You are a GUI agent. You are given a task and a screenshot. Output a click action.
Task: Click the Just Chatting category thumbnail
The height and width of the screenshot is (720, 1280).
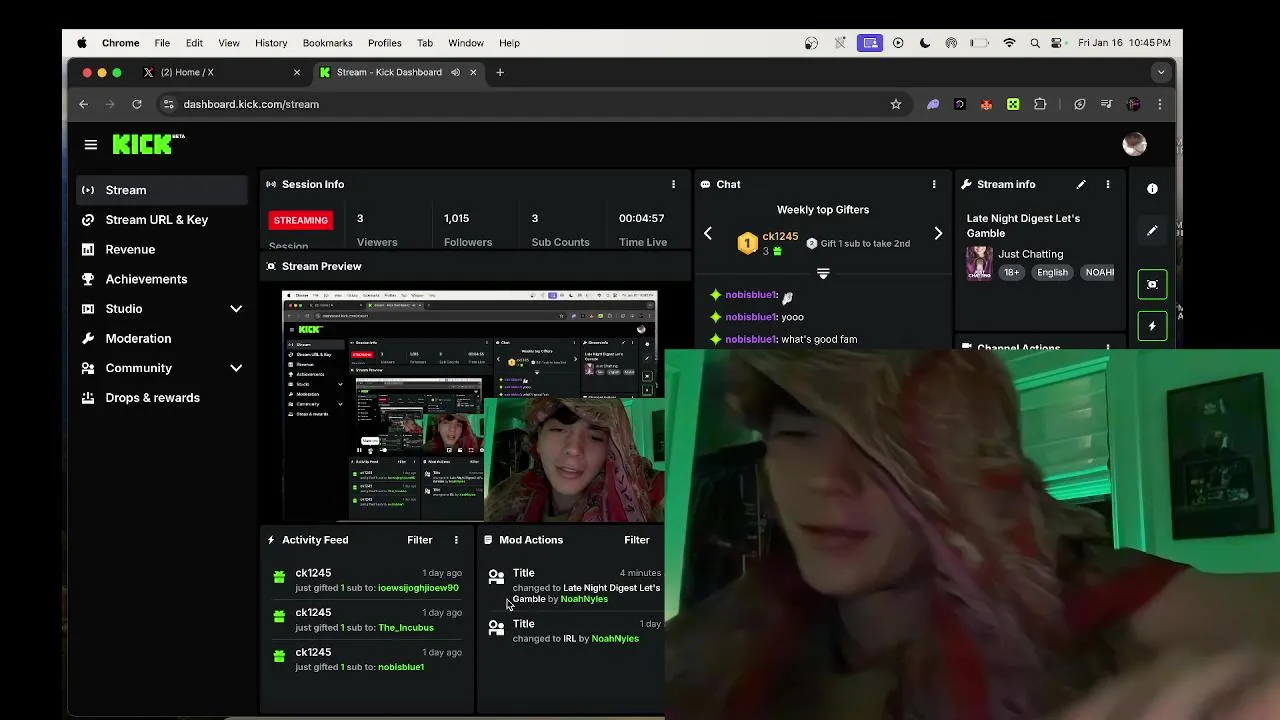coord(979,263)
